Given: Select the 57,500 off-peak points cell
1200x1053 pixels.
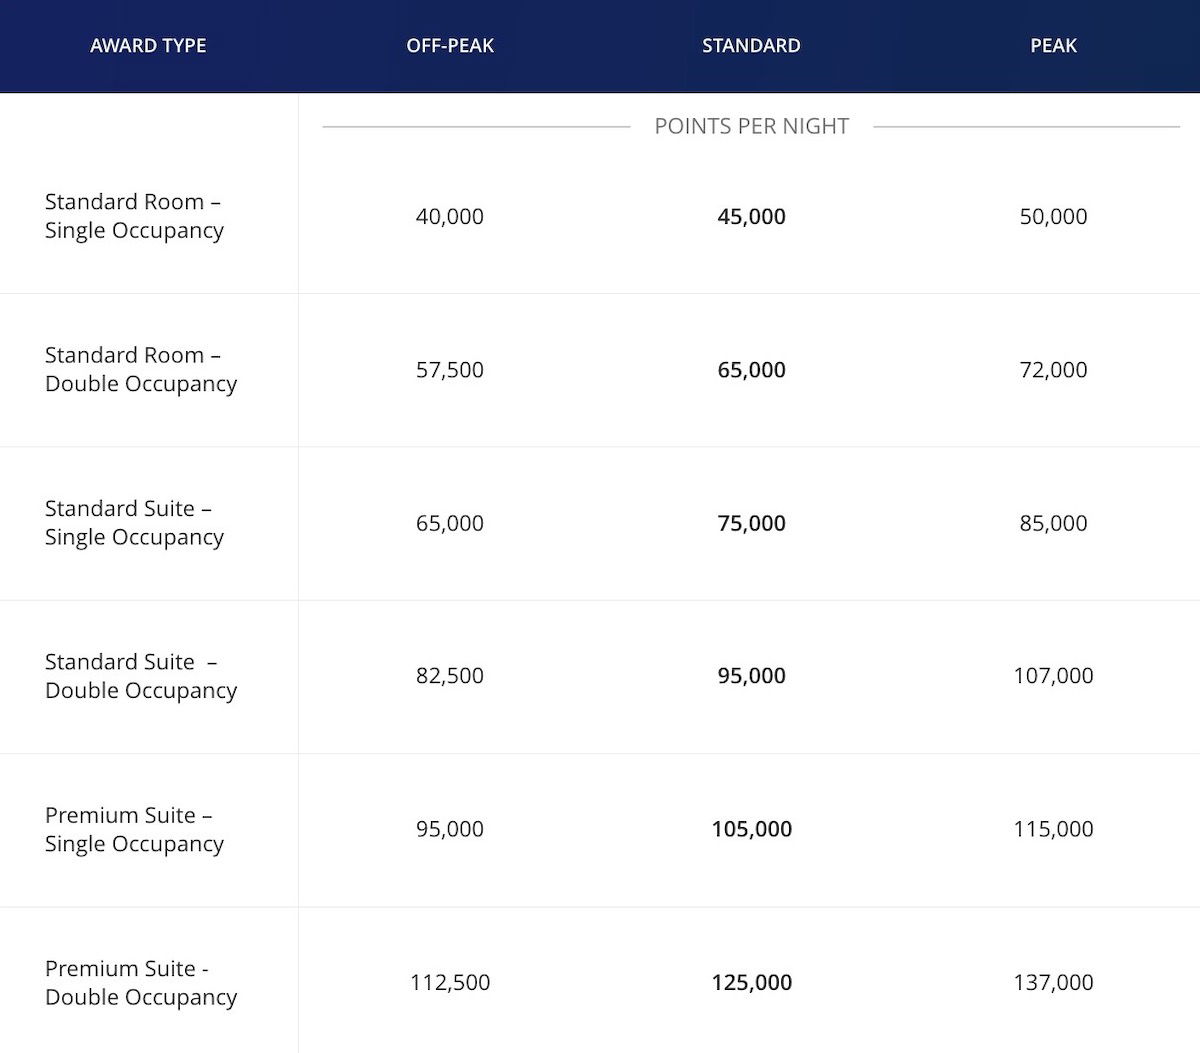Looking at the screenshot, I should (450, 369).
